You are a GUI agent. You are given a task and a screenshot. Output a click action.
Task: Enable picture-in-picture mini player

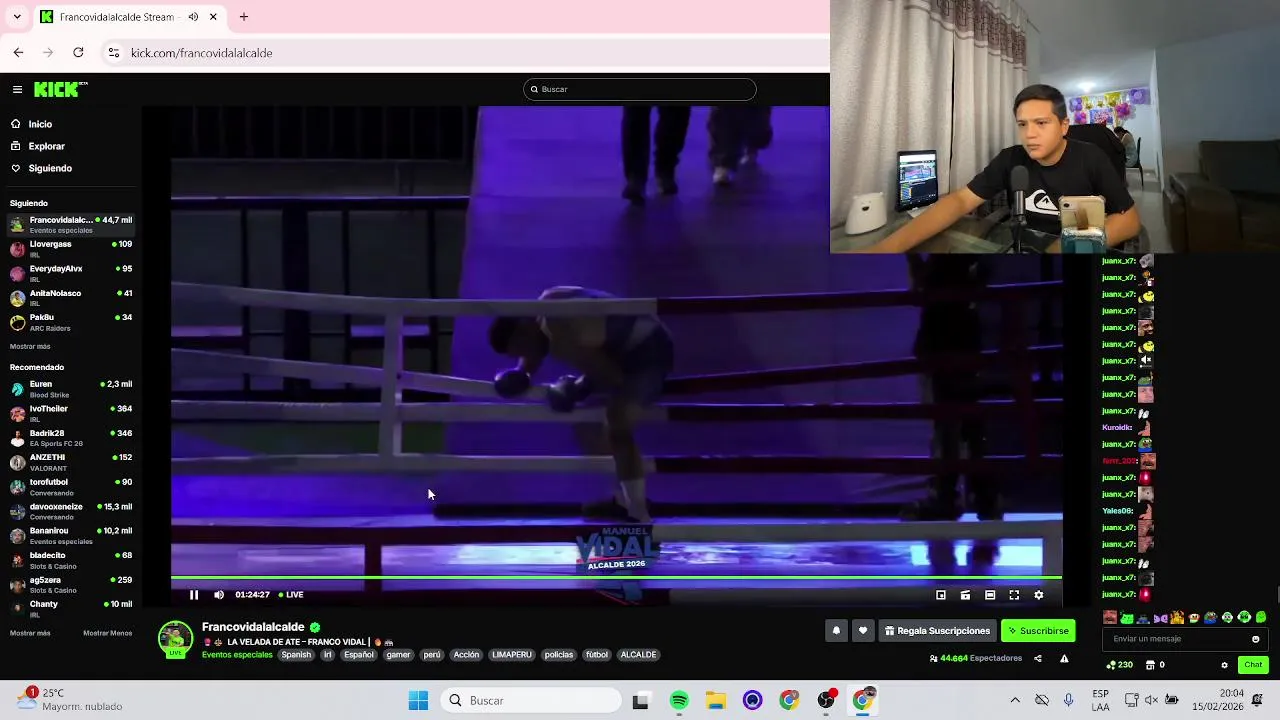coord(941,595)
